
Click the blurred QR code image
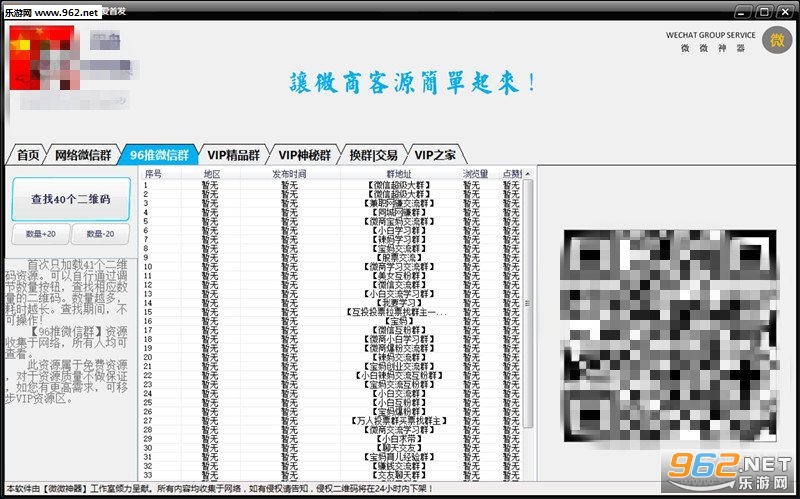point(670,336)
